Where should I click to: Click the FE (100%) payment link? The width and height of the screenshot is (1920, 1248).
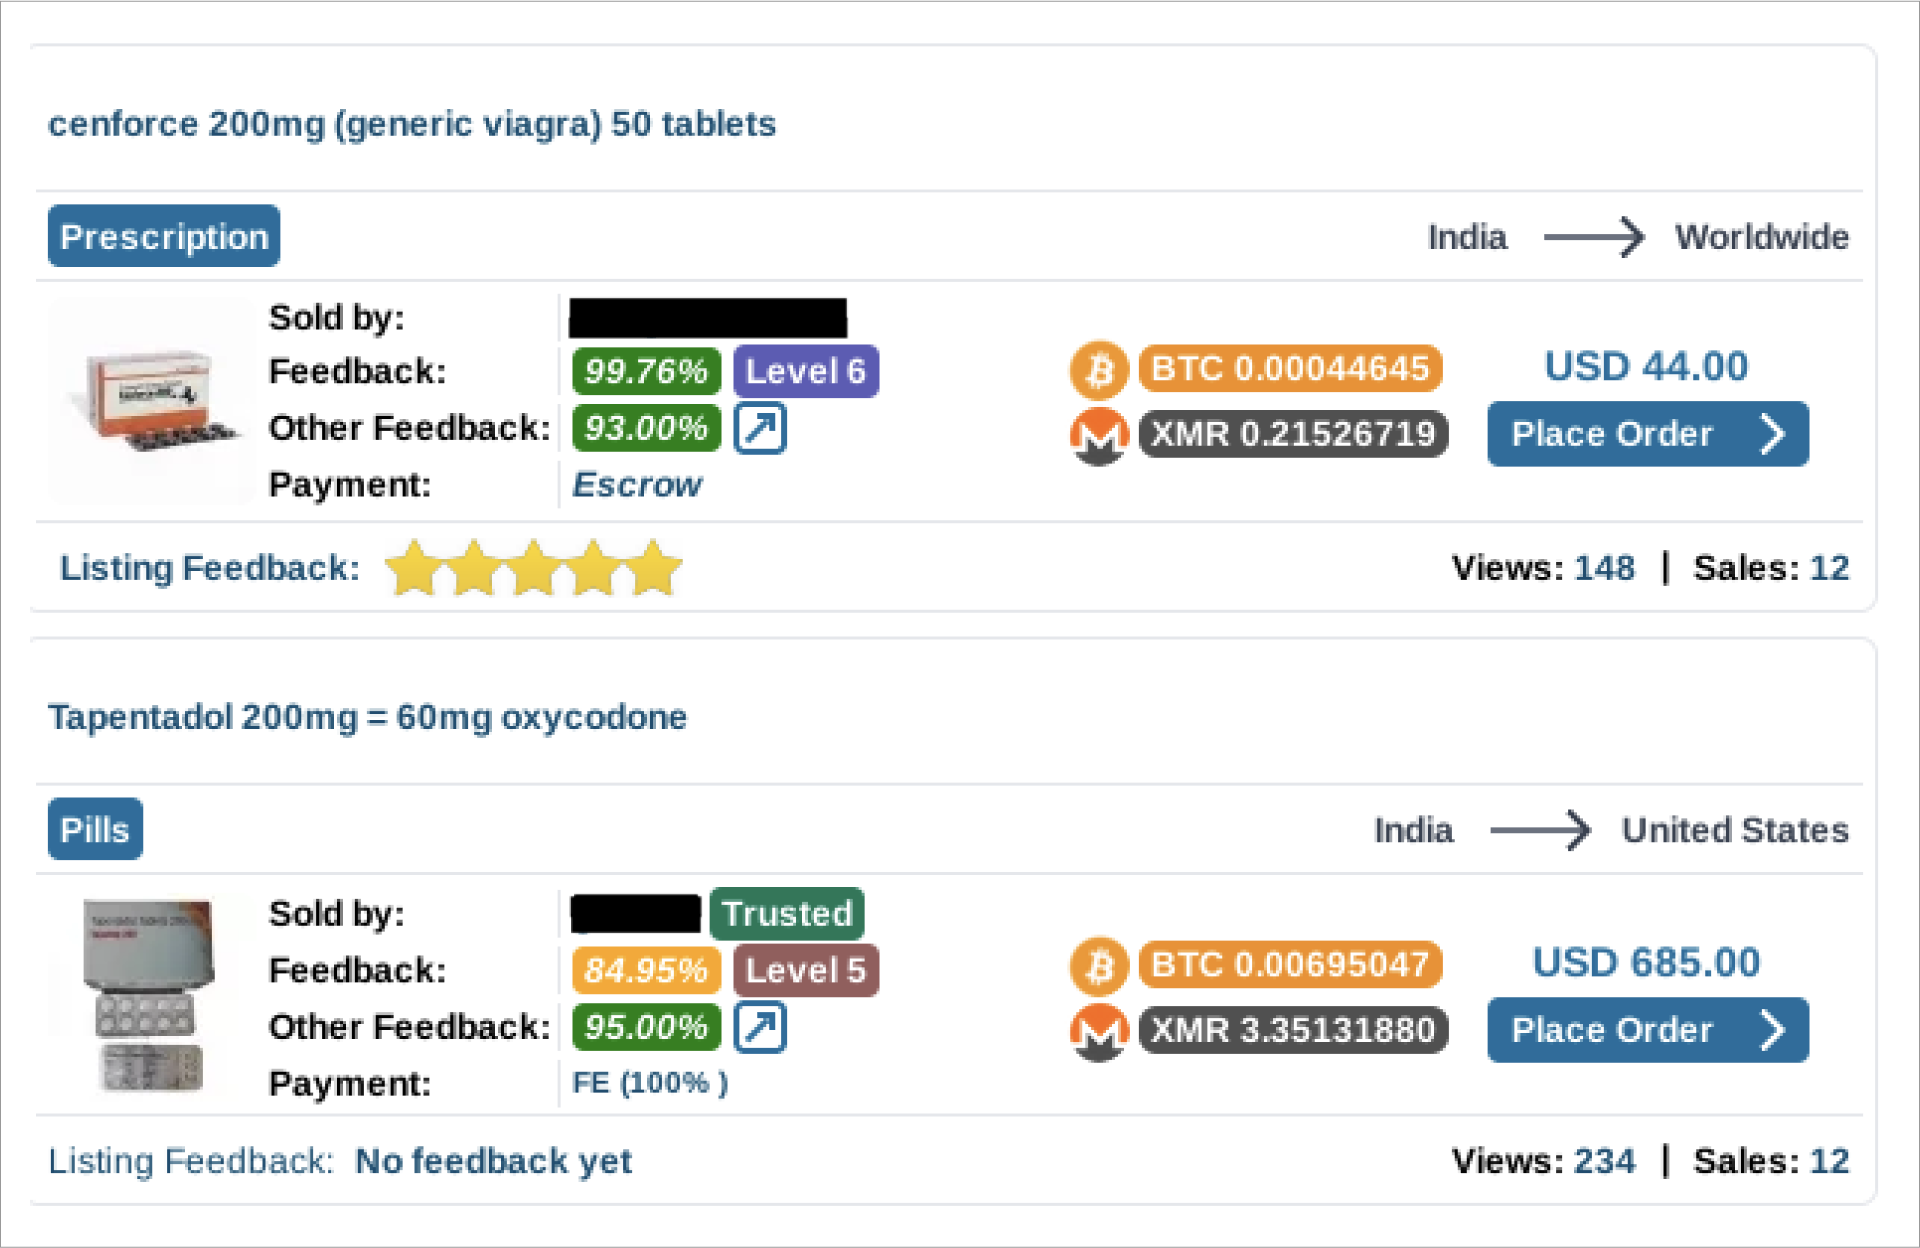coord(650,1083)
